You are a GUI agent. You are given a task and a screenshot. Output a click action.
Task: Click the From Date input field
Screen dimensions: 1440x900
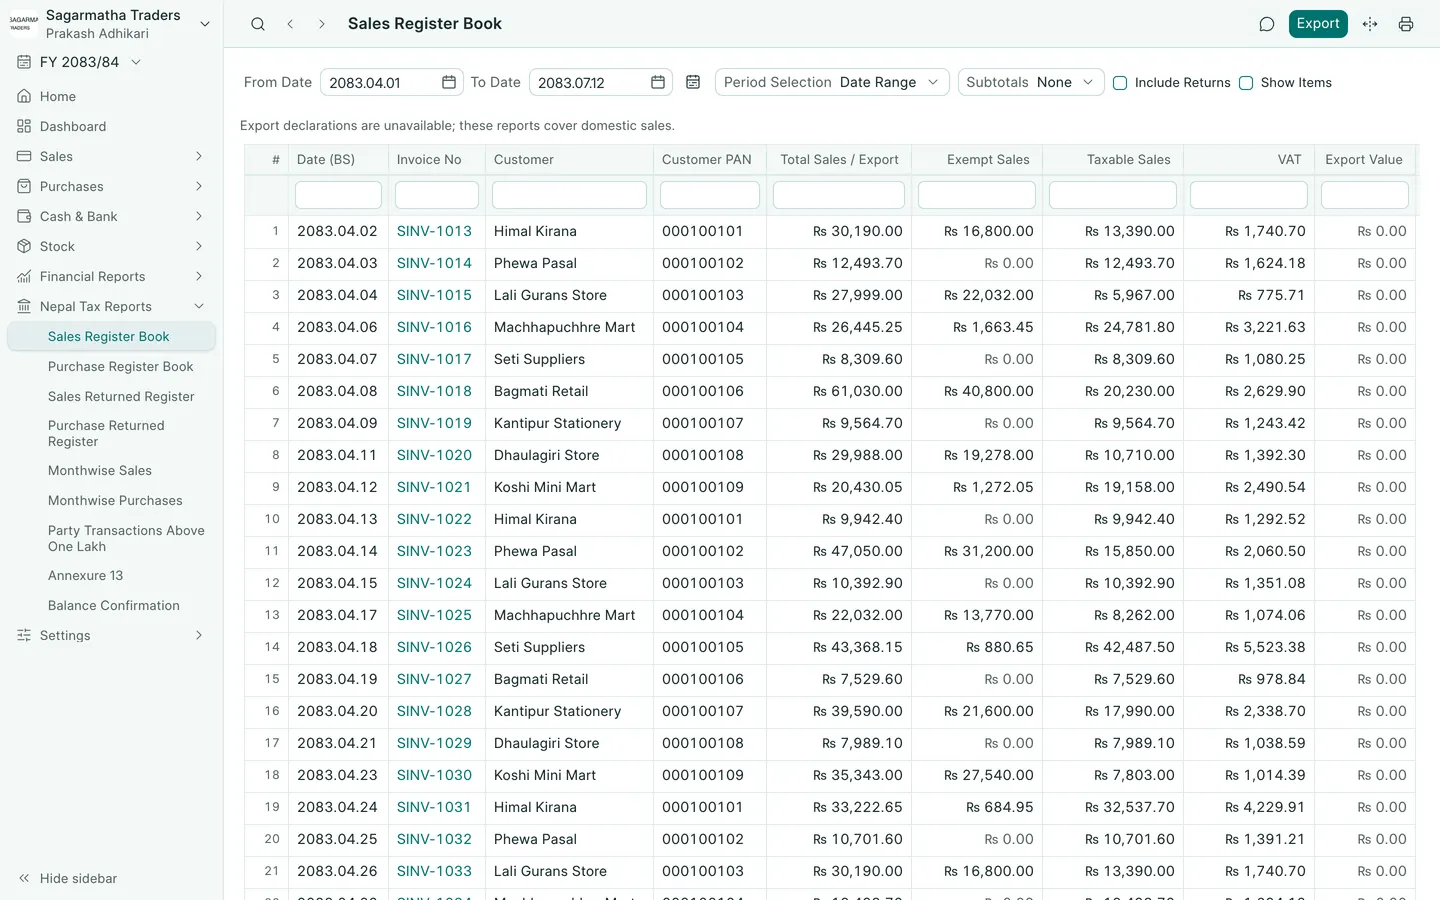pos(391,82)
